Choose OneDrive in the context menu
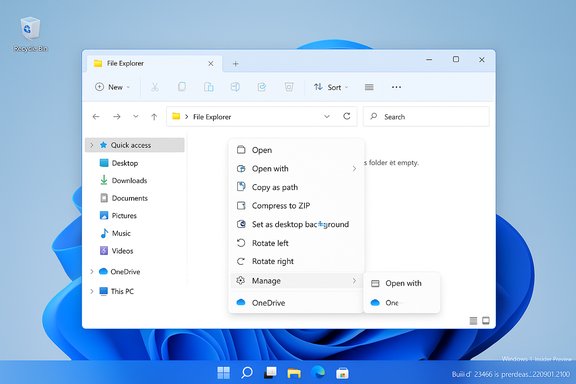The image size is (576, 384). (296, 303)
